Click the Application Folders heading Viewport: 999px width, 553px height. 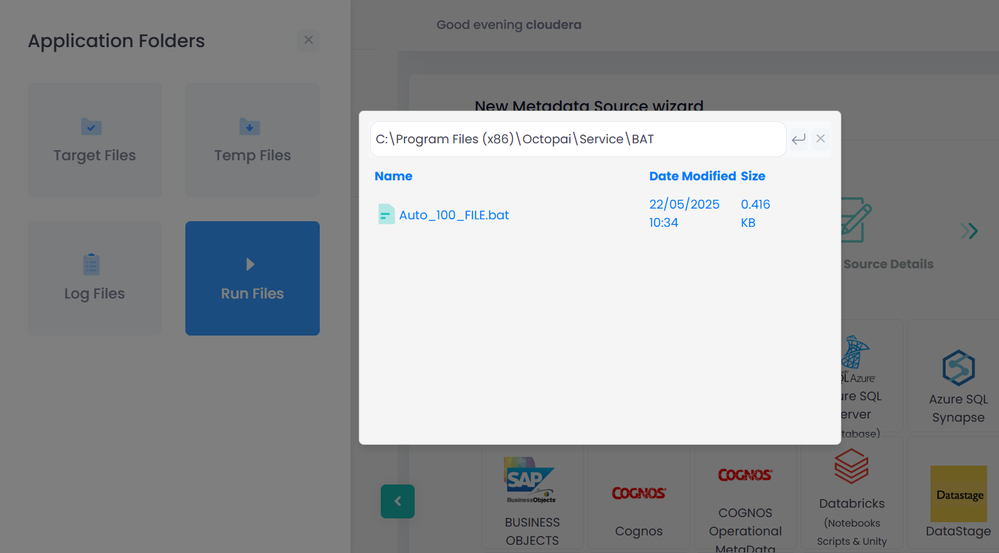(116, 41)
